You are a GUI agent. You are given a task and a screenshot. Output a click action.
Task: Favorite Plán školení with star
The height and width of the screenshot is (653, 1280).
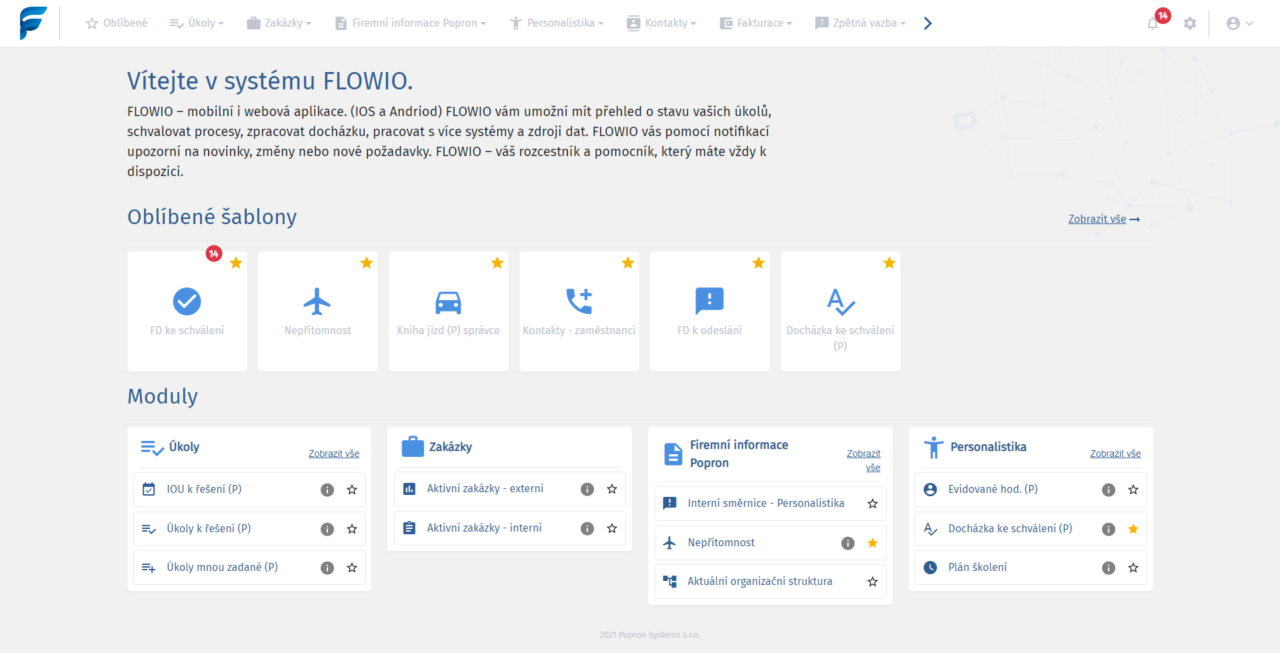click(x=1133, y=568)
